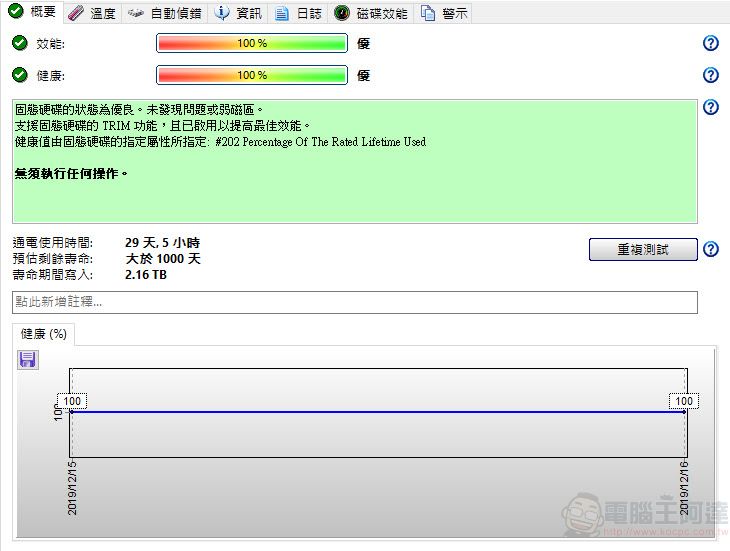Viewport: 730px width, 551px height.
Task: Click the 健康 100% progress bar
Action: (252, 75)
